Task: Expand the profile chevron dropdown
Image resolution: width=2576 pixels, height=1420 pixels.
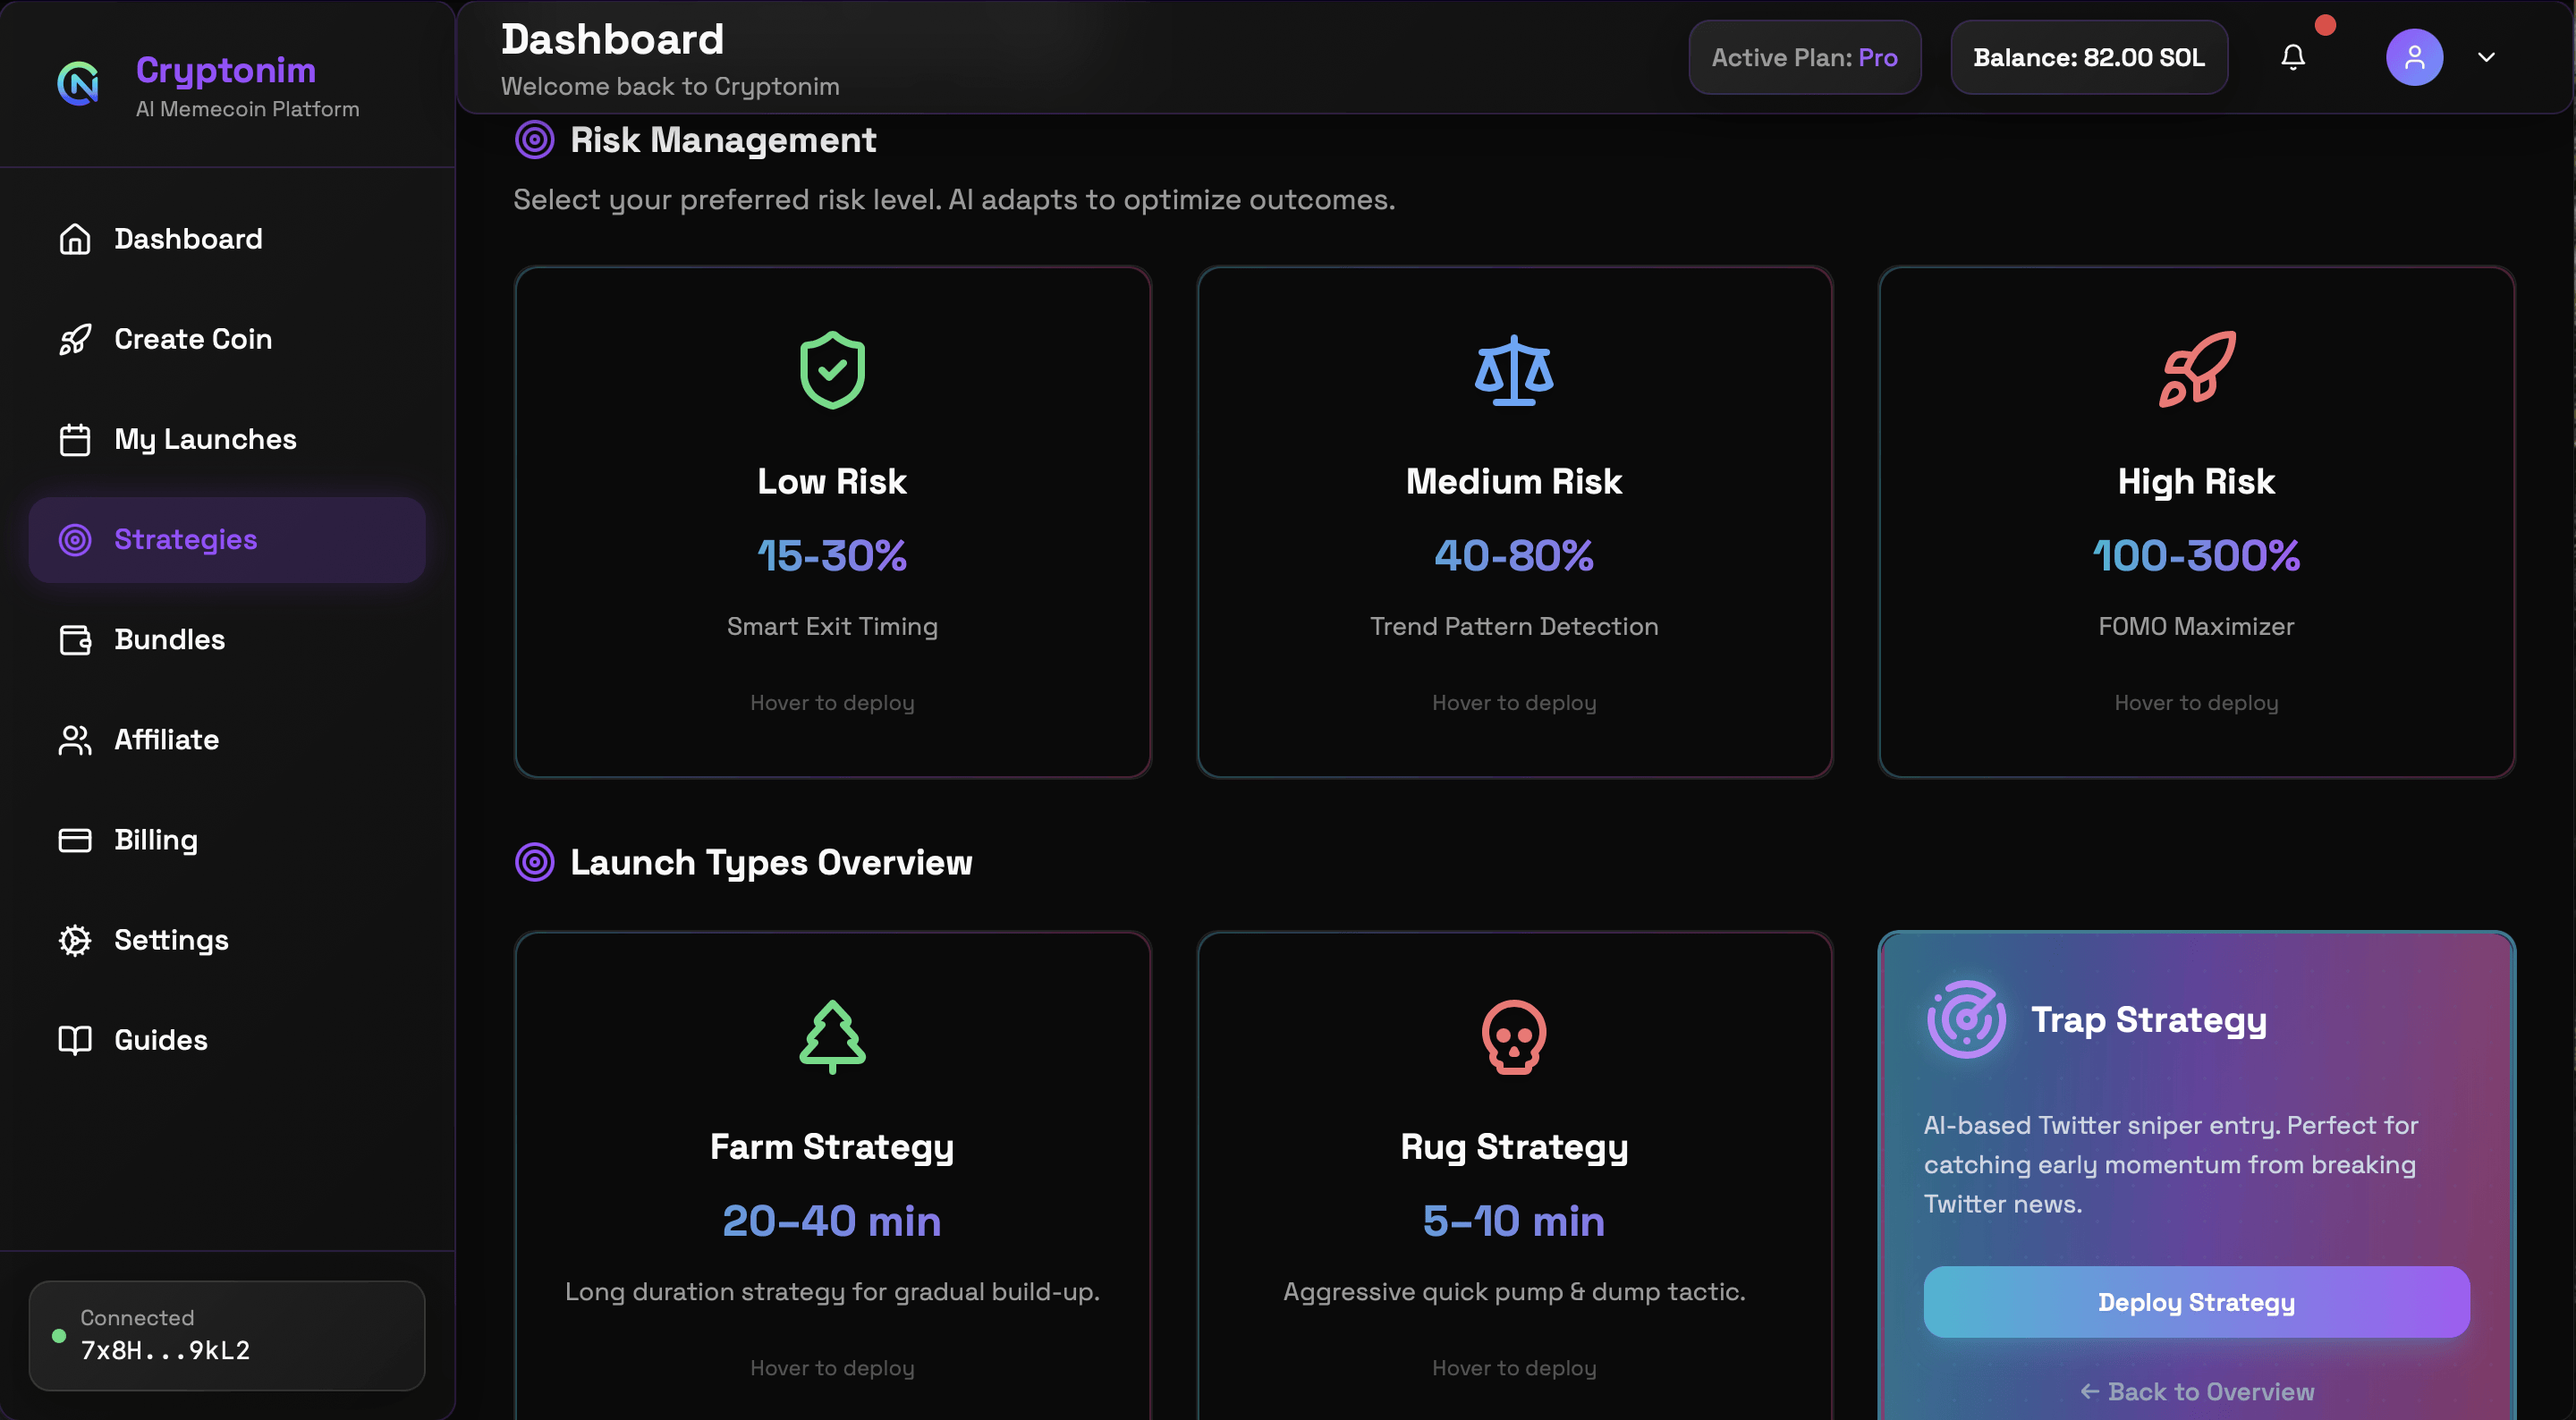Action: point(2487,57)
